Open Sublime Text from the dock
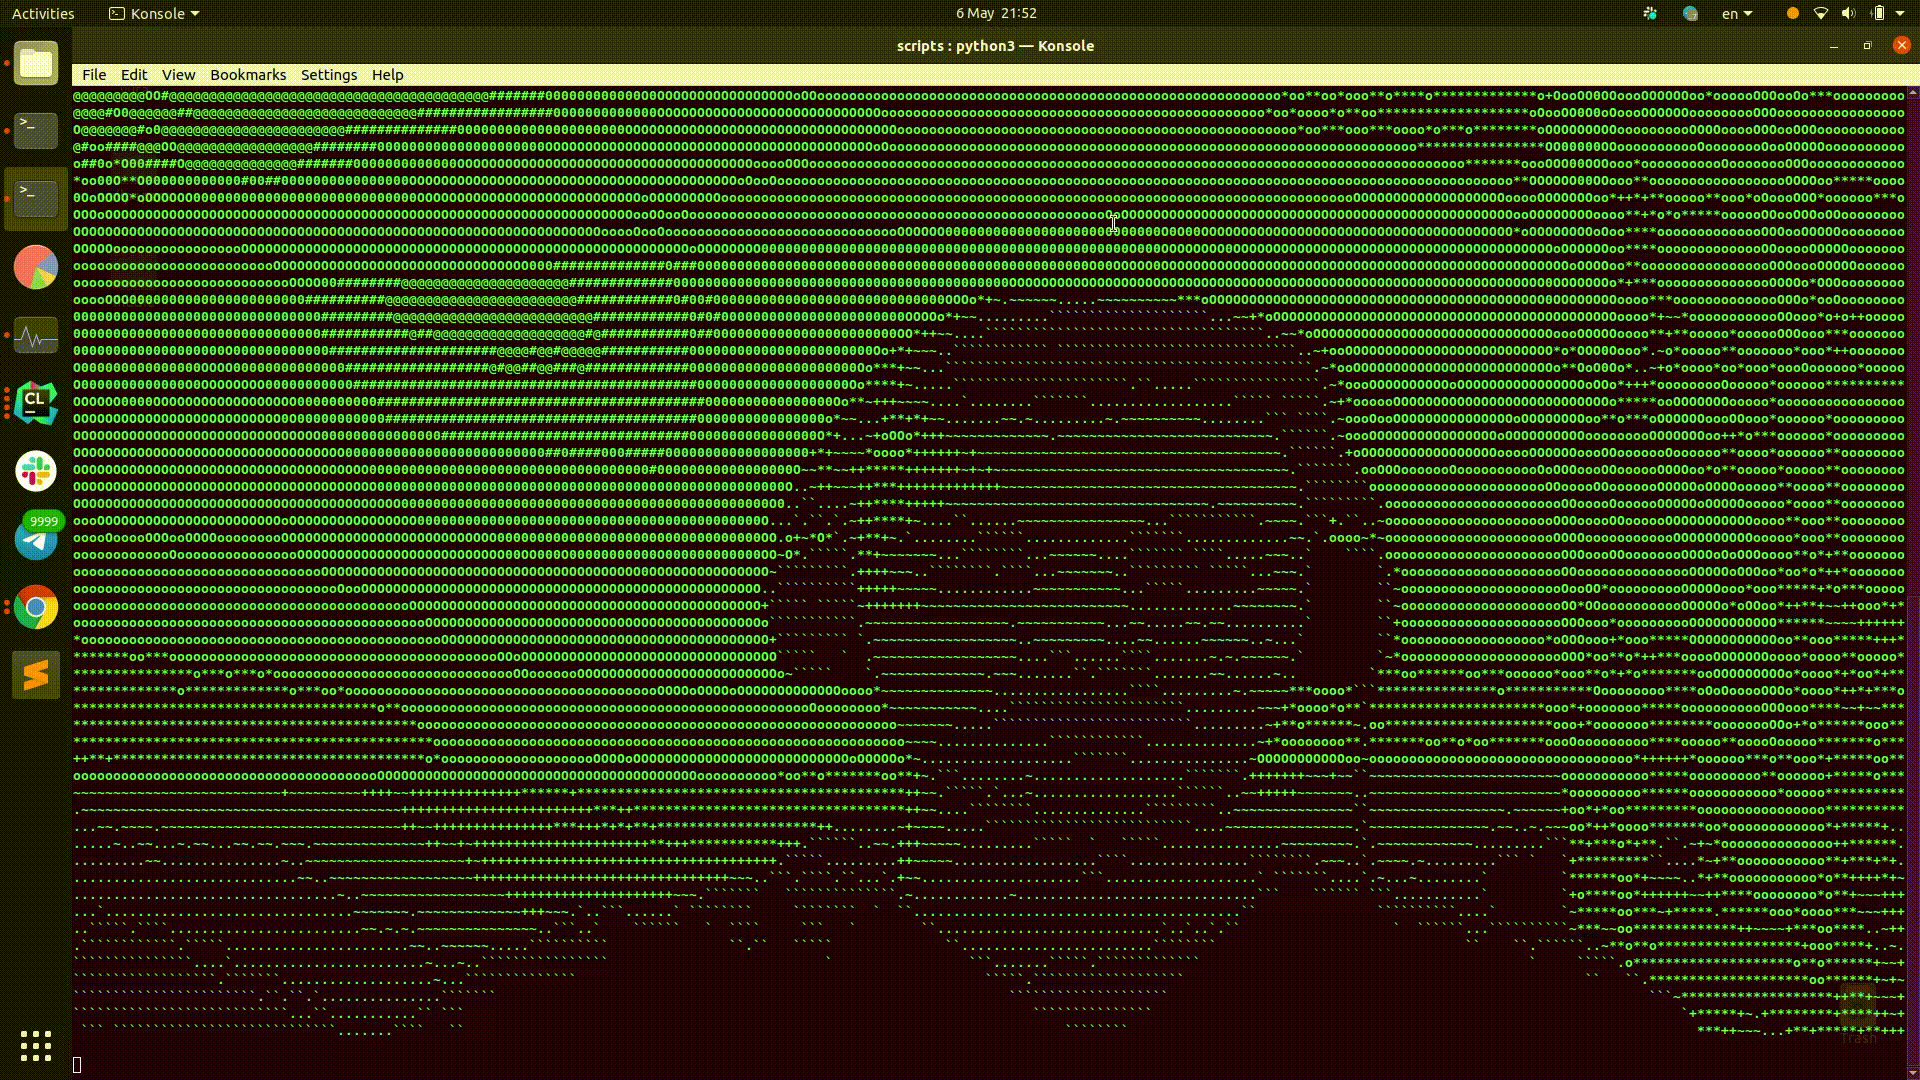 point(36,675)
